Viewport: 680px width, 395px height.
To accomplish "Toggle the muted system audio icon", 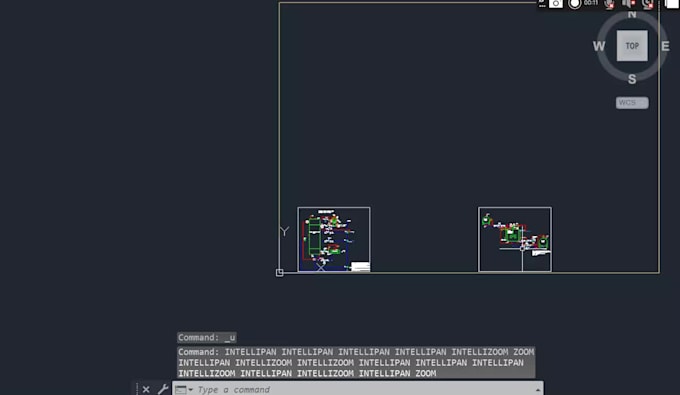I will pyautogui.click(x=628, y=4).
